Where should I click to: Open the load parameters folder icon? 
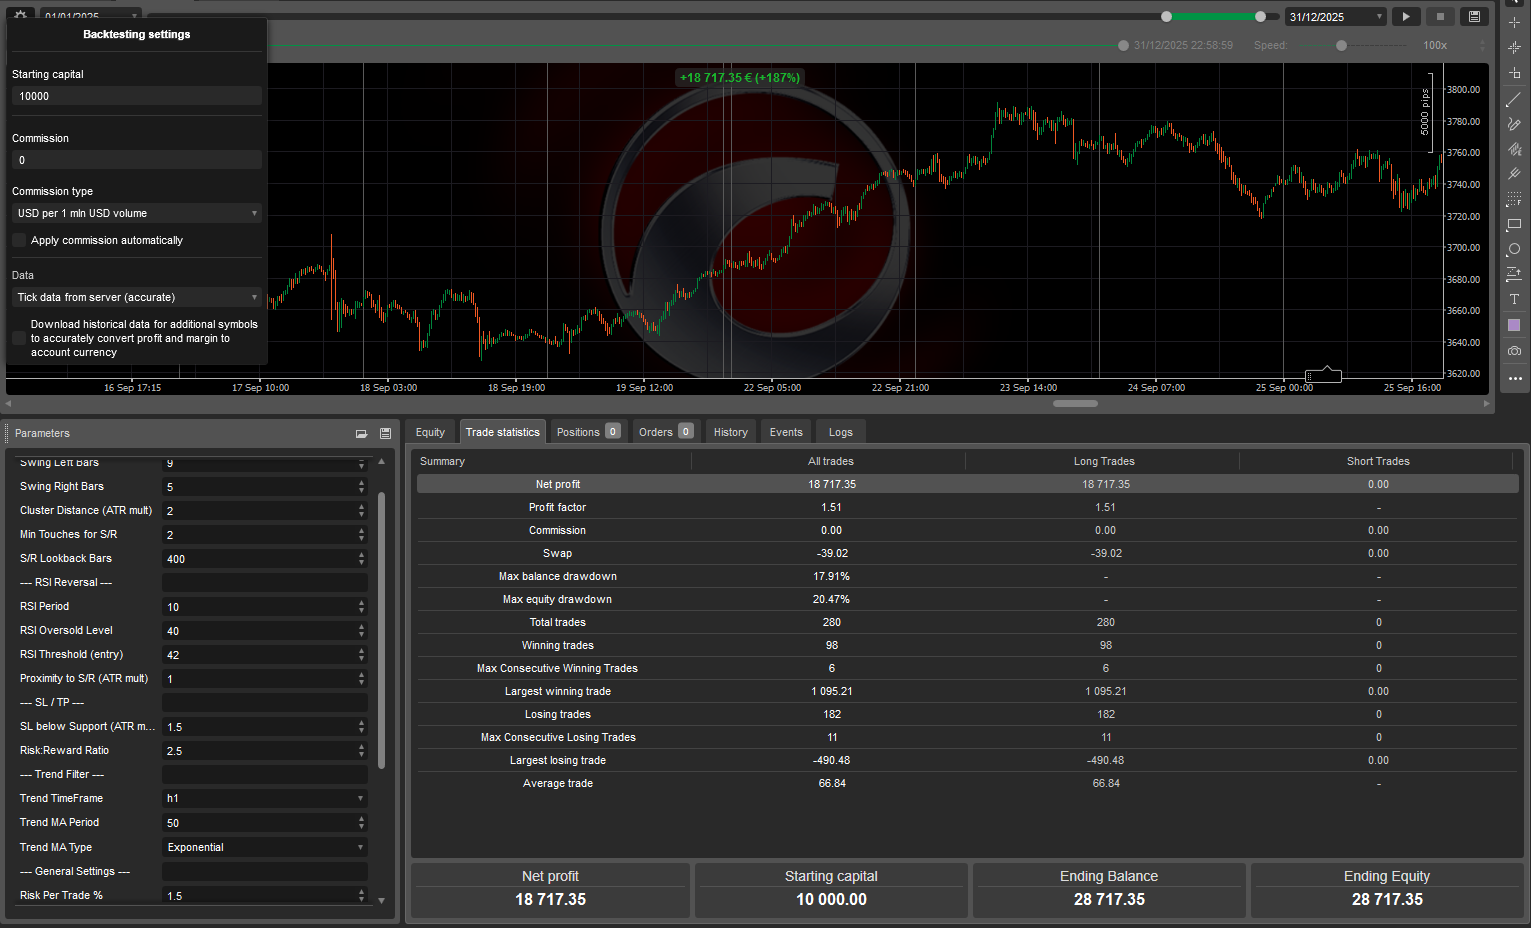click(361, 434)
